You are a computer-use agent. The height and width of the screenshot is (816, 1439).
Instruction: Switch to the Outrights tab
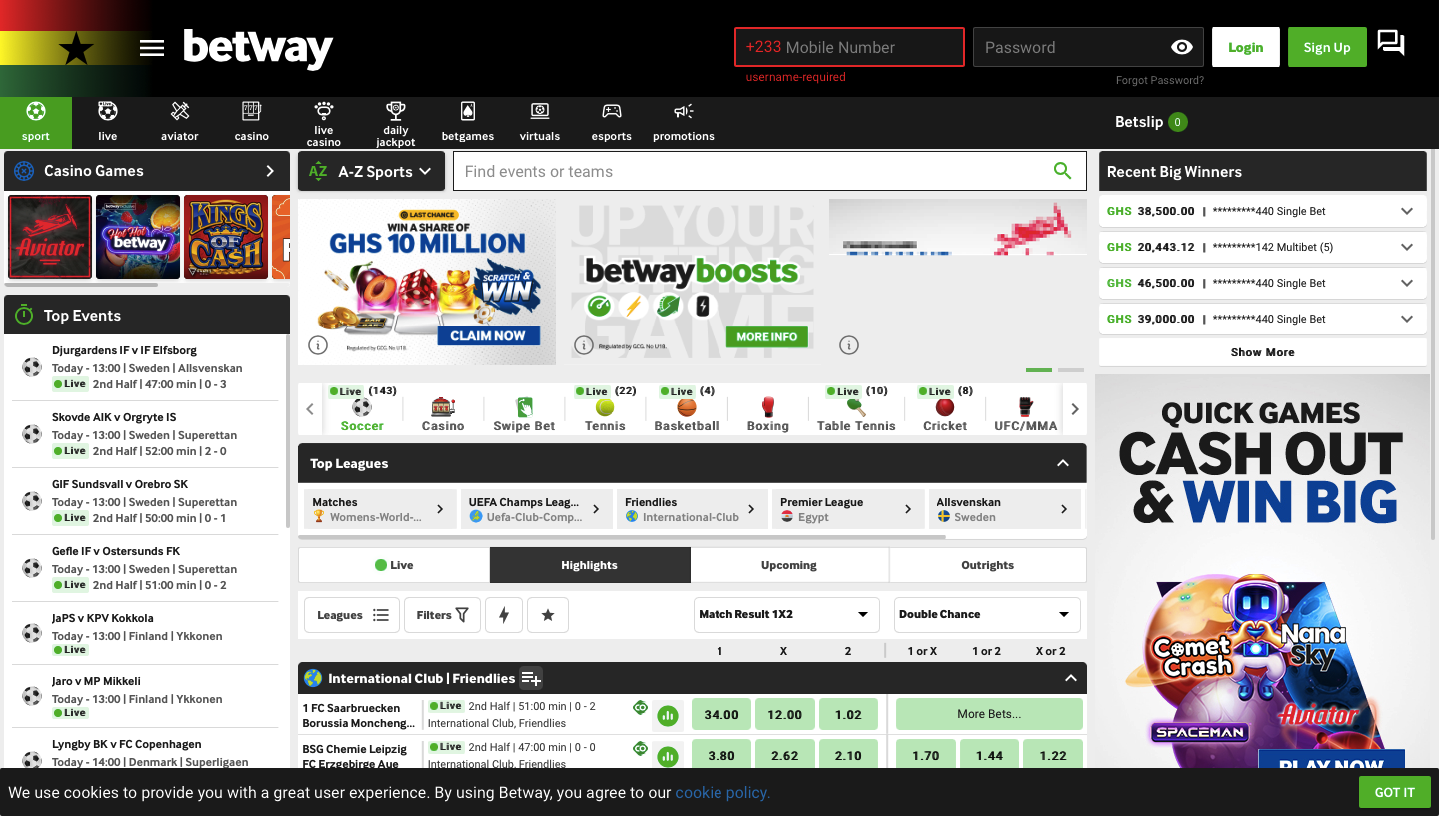pos(988,565)
